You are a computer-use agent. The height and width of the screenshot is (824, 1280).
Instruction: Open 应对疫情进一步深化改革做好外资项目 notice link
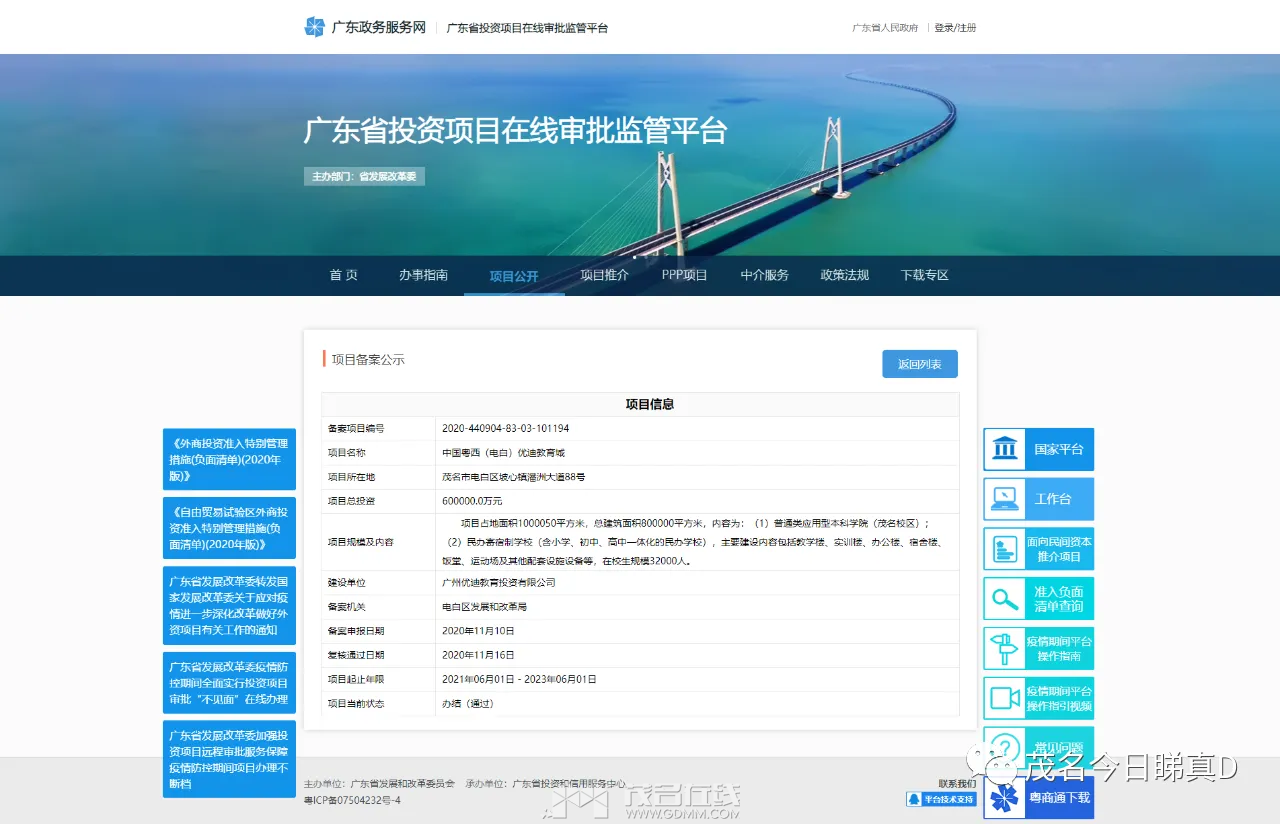coord(229,606)
